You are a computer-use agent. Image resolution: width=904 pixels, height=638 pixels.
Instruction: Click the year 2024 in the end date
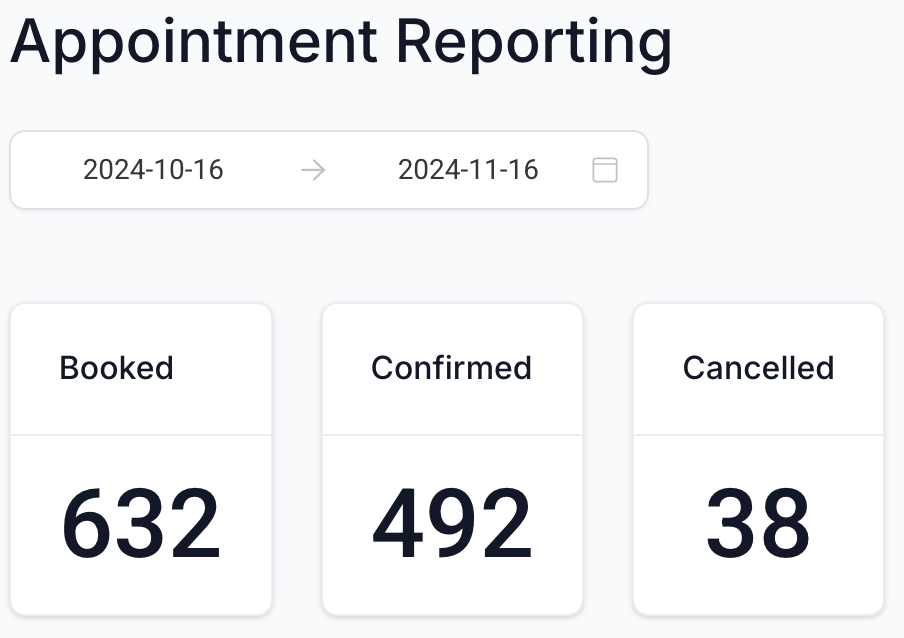[427, 170]
